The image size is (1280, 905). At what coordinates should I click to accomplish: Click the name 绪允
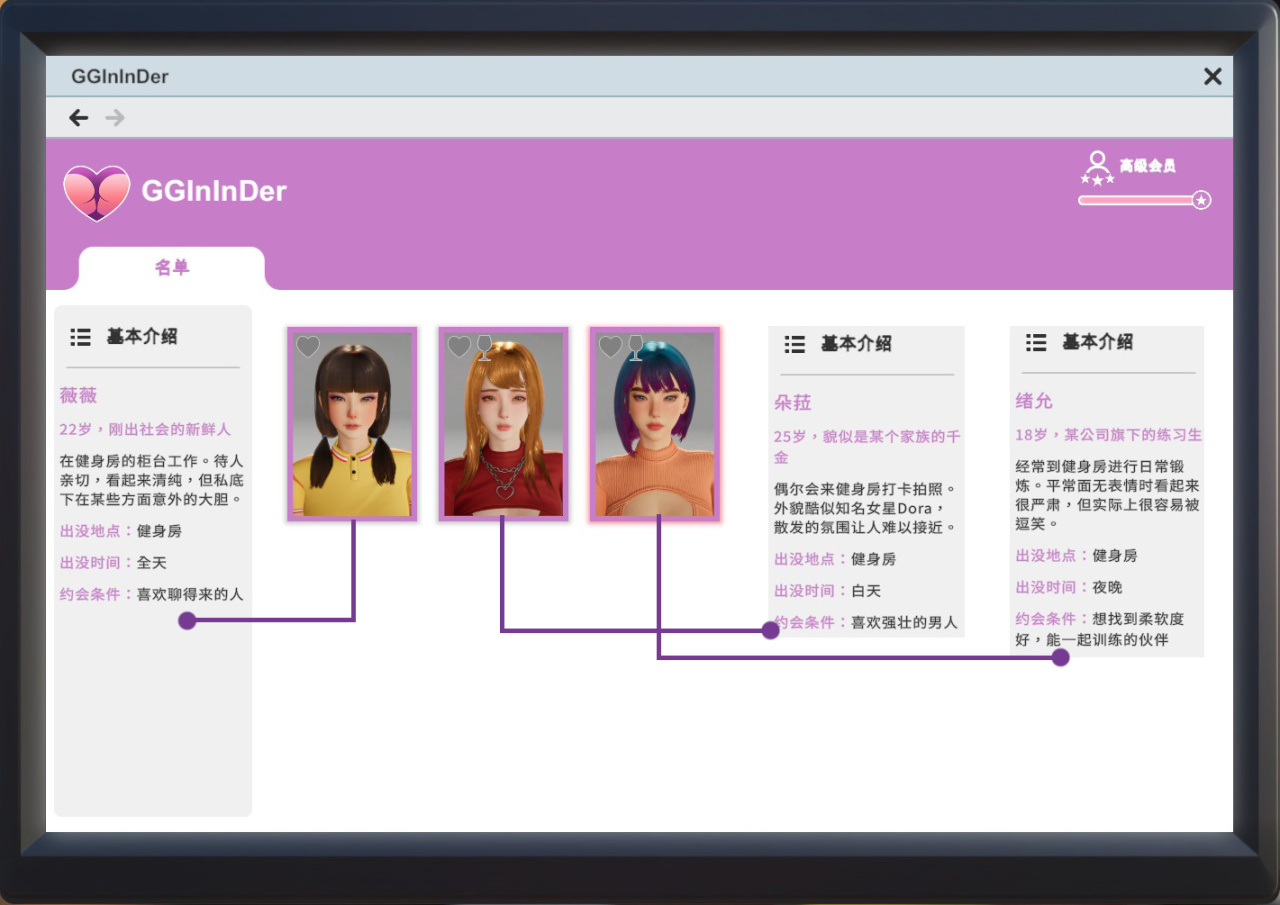click(x=1034, y=402)
